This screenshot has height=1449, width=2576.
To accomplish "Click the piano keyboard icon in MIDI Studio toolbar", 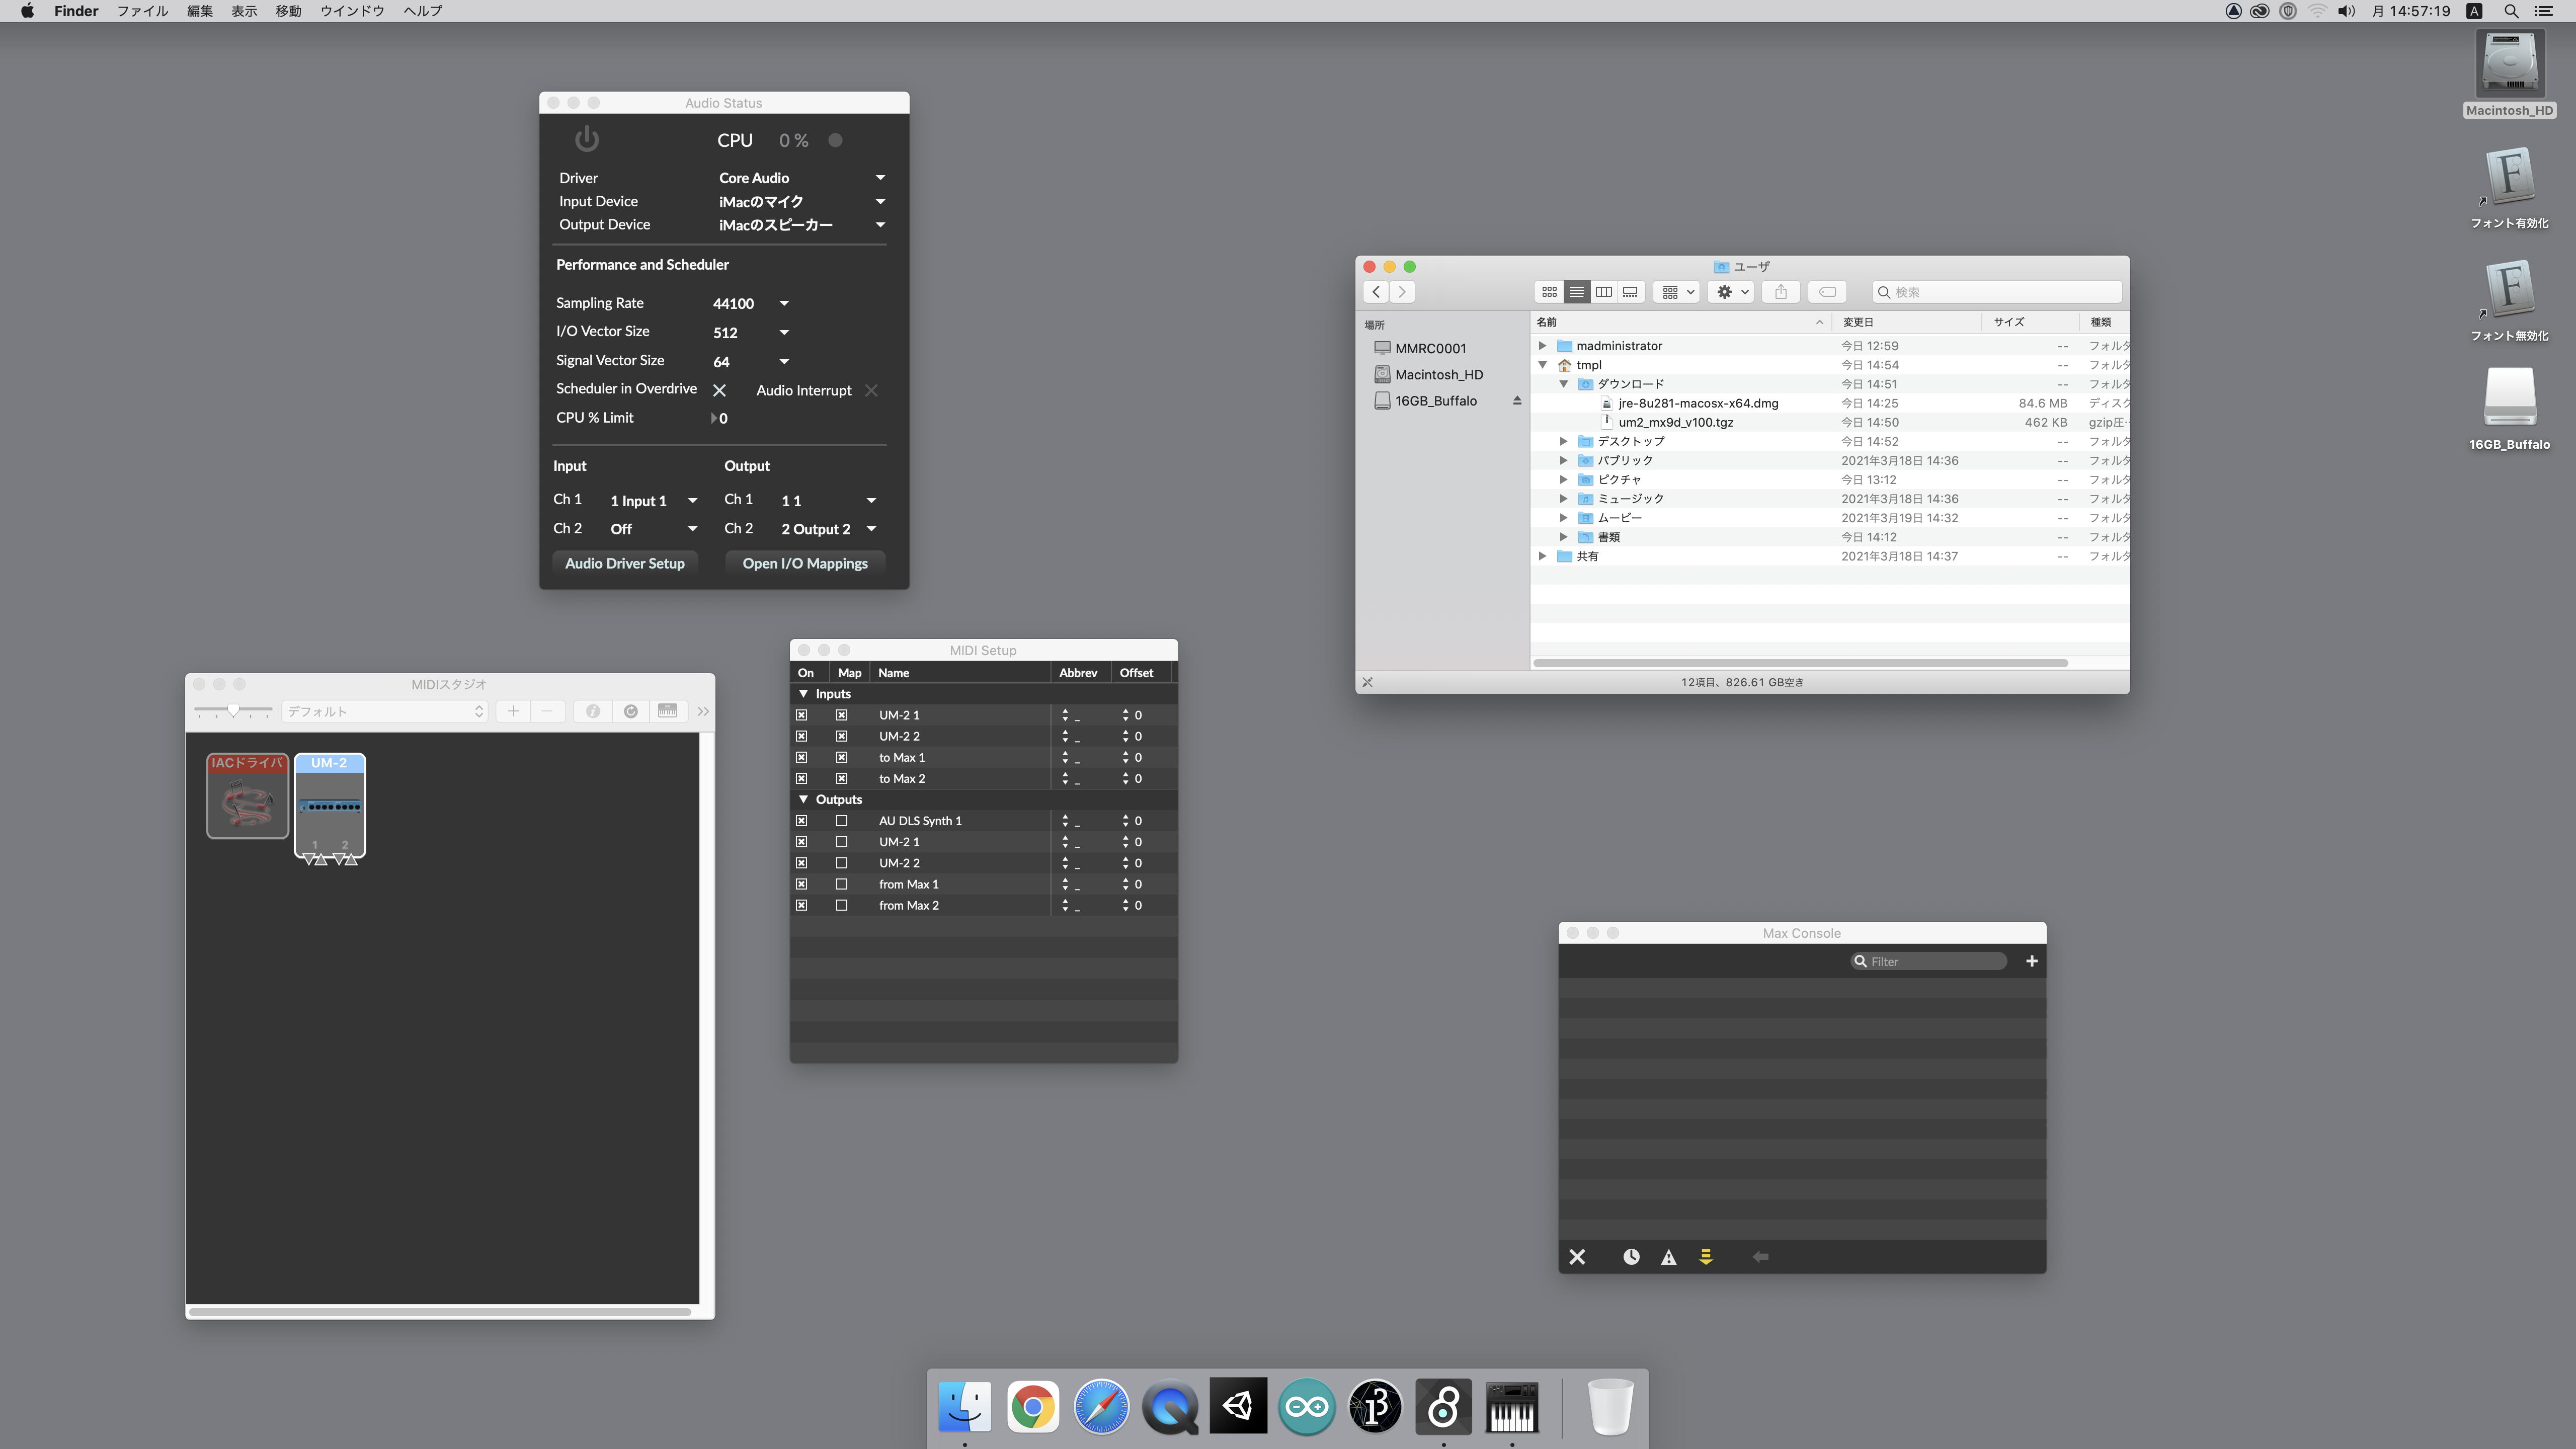I will [x=667, y=711].
